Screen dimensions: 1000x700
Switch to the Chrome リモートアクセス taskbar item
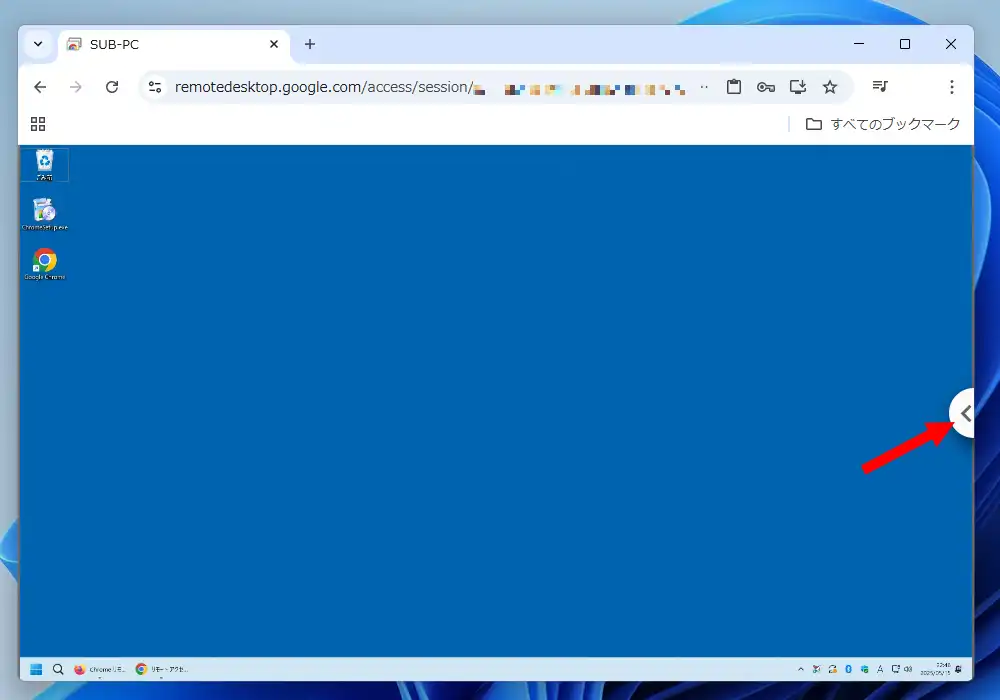pyautogui.click(x=162, y=669)
